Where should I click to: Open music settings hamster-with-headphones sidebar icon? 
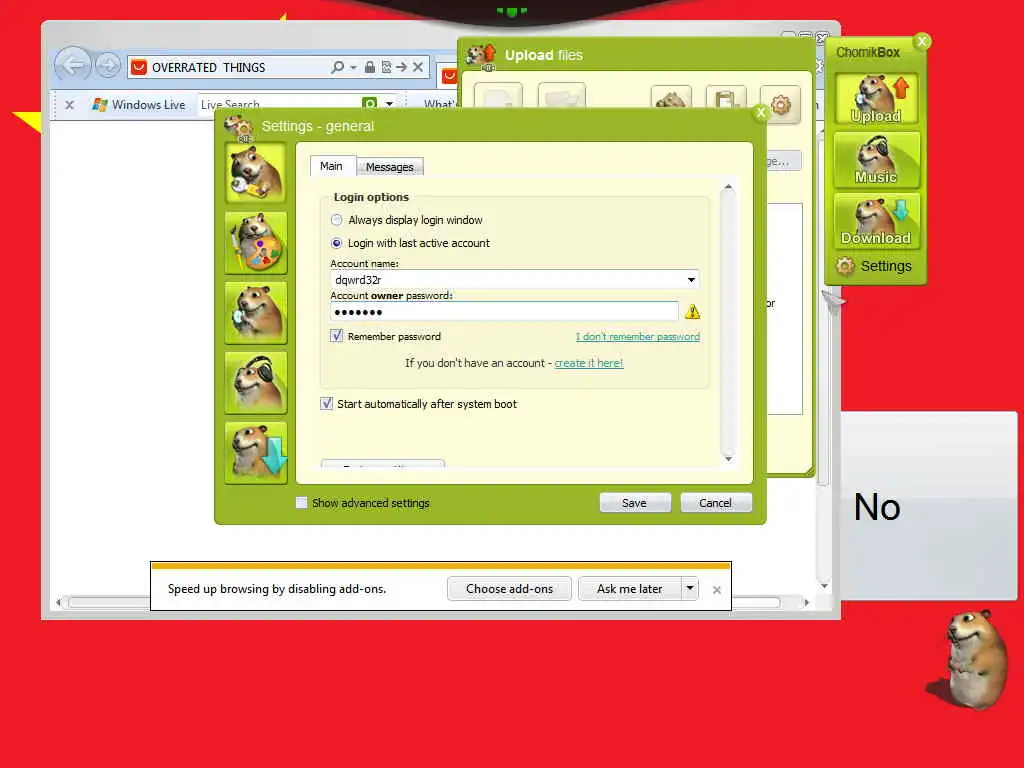click(x=255, y=383)
